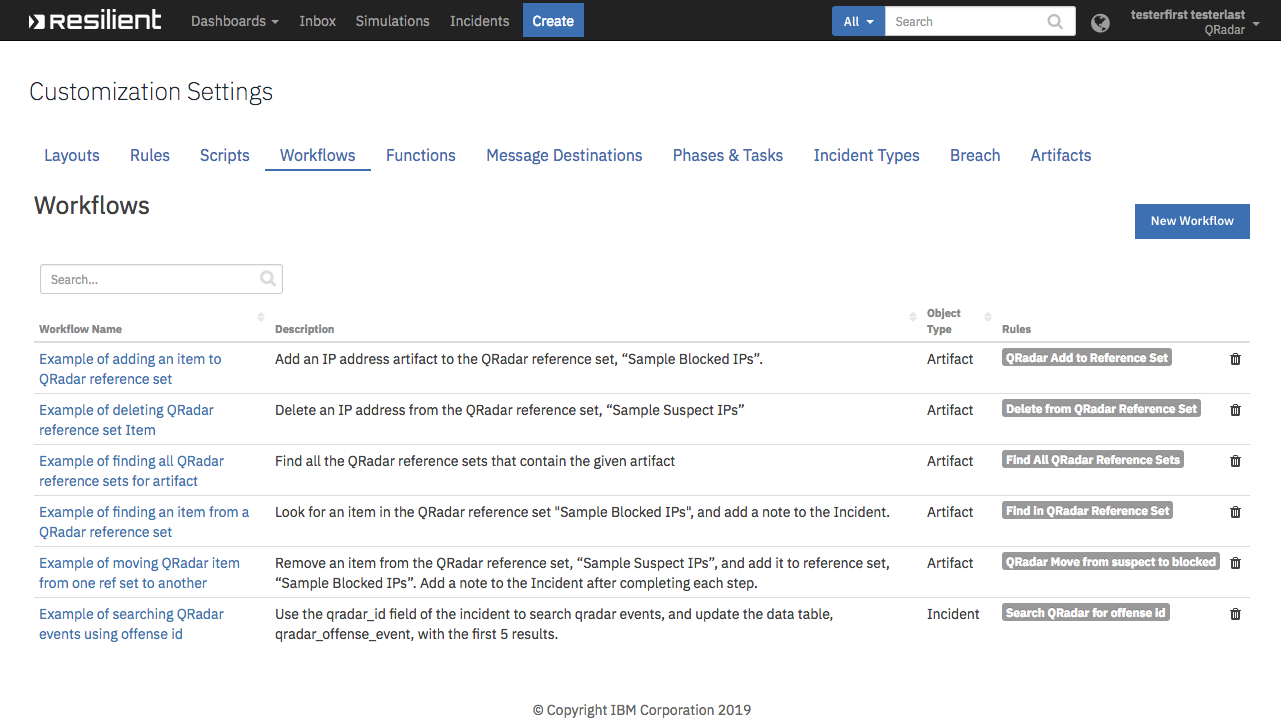
Task: Open the "All" search scope dropdown
Action: coord(858,20)
